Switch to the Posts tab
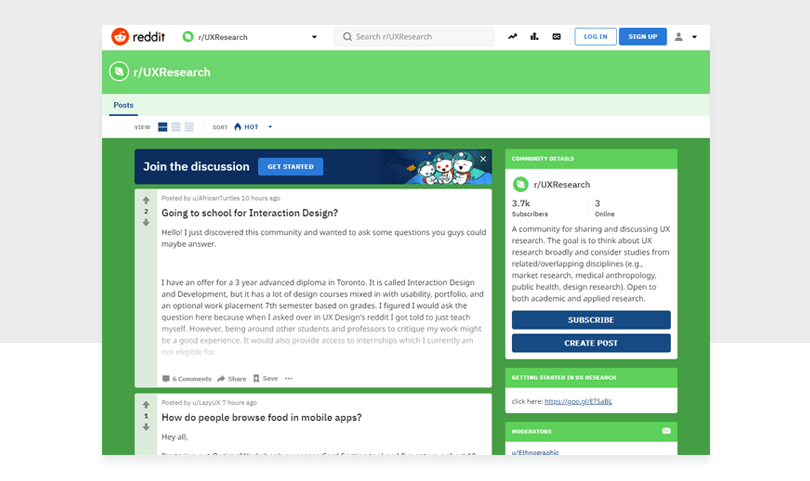This screenshot has height=481, width=810. coord(123,105)
